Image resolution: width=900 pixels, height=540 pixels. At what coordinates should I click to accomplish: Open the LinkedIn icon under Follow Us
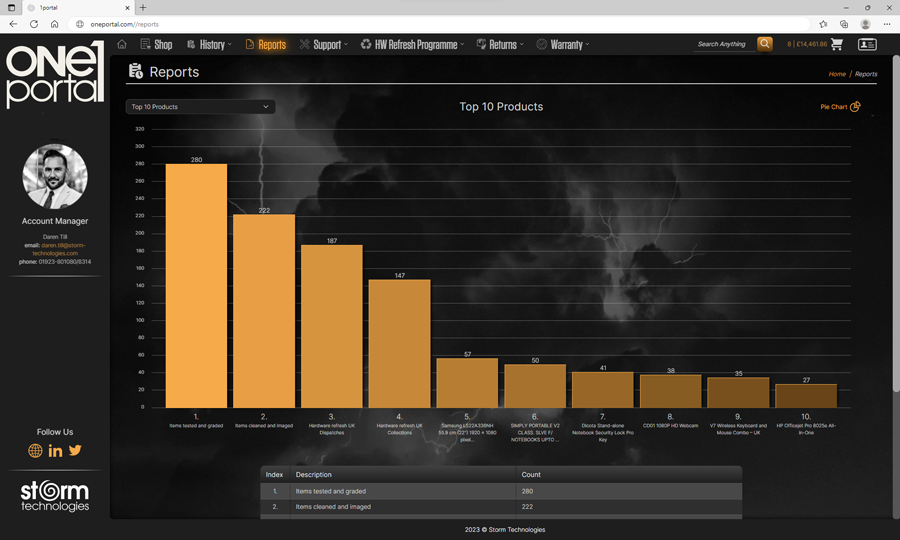(55, 451)
